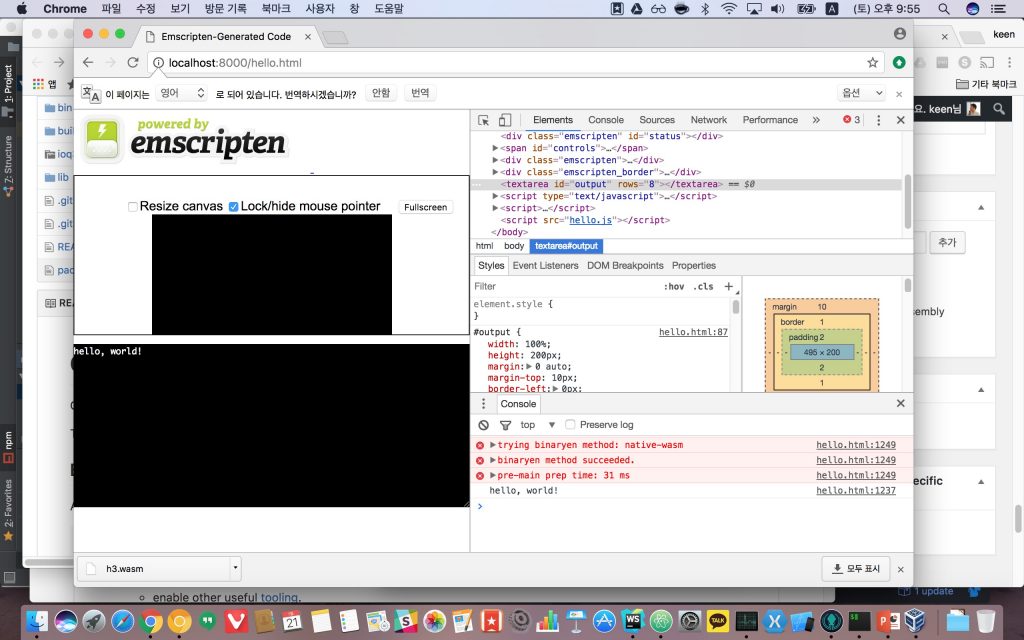Activate the DevTools inspect element picker

click(484, 120)
